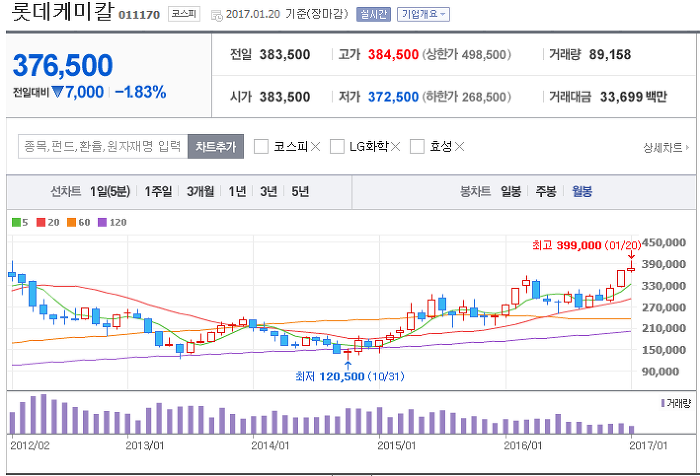Click the calendar icon before 2017.01.20
The width and height of the screenshot is (700, 476).
coord(217,16)
